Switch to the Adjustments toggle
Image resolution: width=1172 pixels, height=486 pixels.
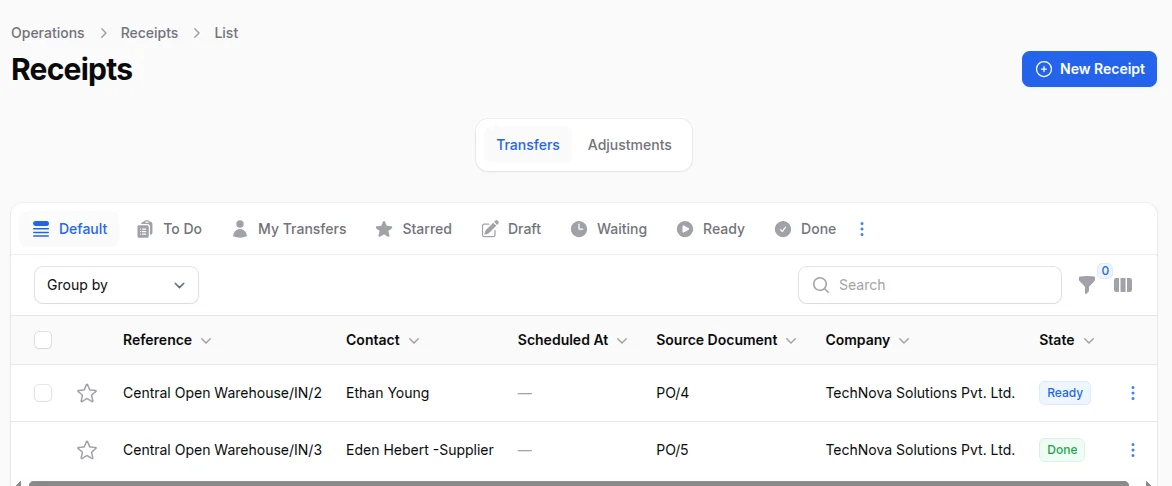tap(629, 145)
